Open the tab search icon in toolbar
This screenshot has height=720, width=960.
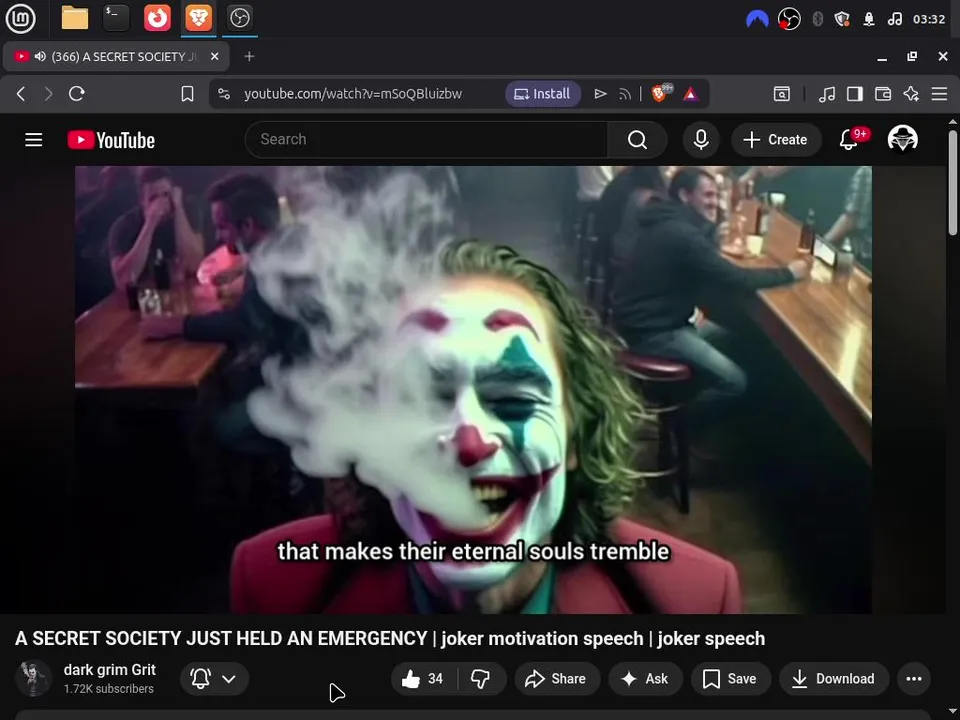pos(782,94)
